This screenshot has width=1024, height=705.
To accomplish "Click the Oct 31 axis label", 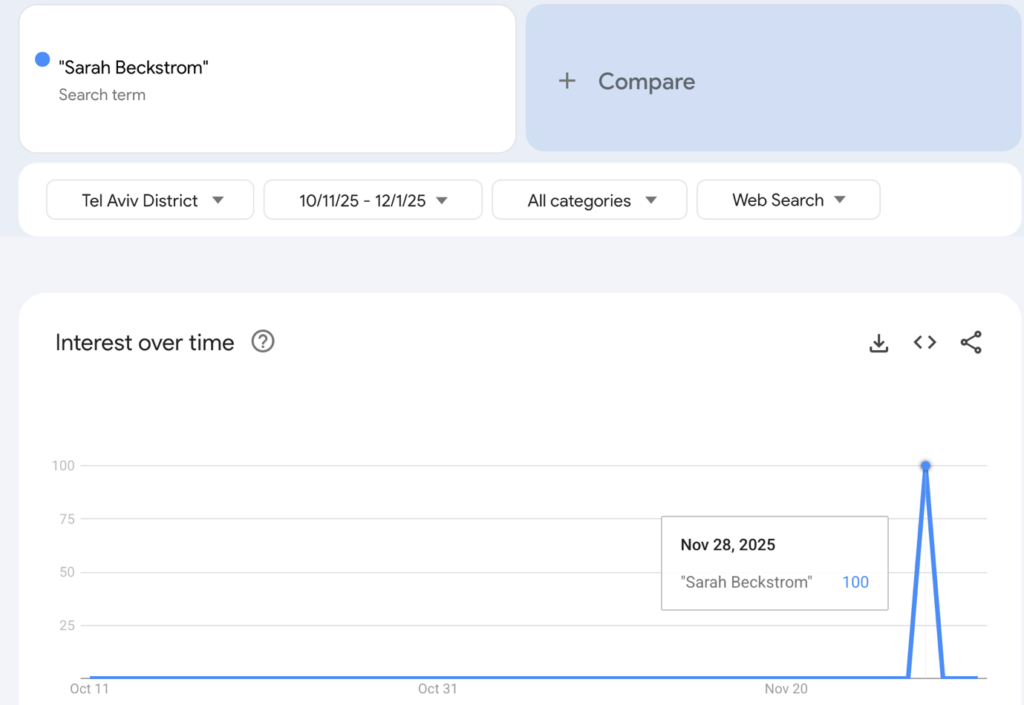I will 437,689.
